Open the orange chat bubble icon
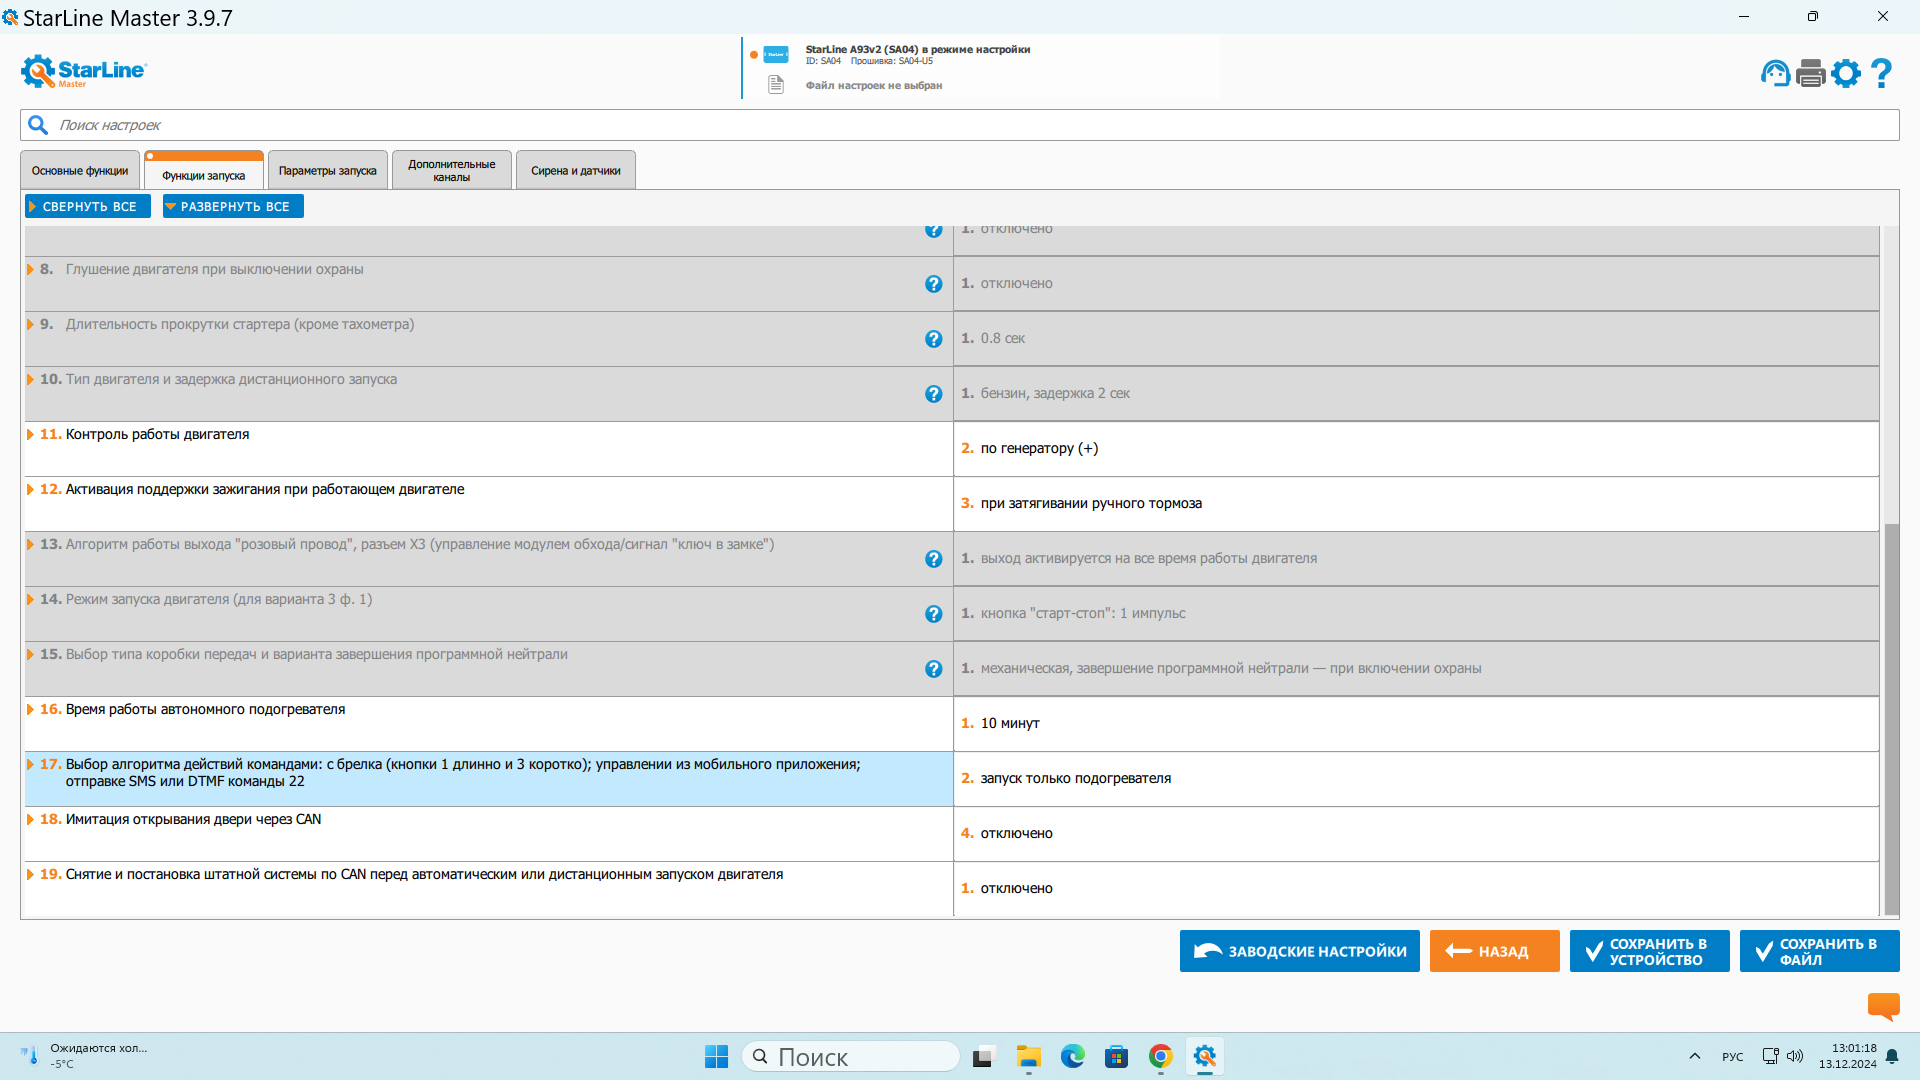The width and height of the screenshot is (1920, 1080). (1883, 1005)
